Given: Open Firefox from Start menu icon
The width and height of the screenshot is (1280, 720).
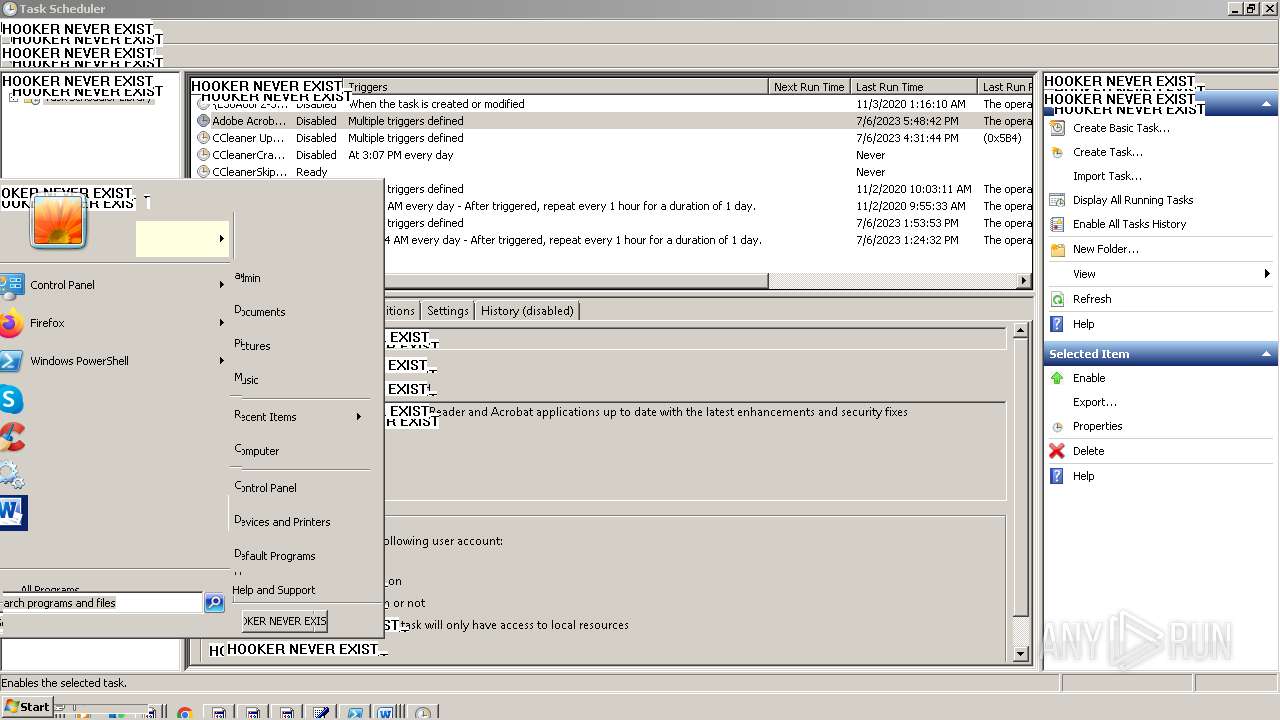Looking at the screenshot, I should (10, 323).
